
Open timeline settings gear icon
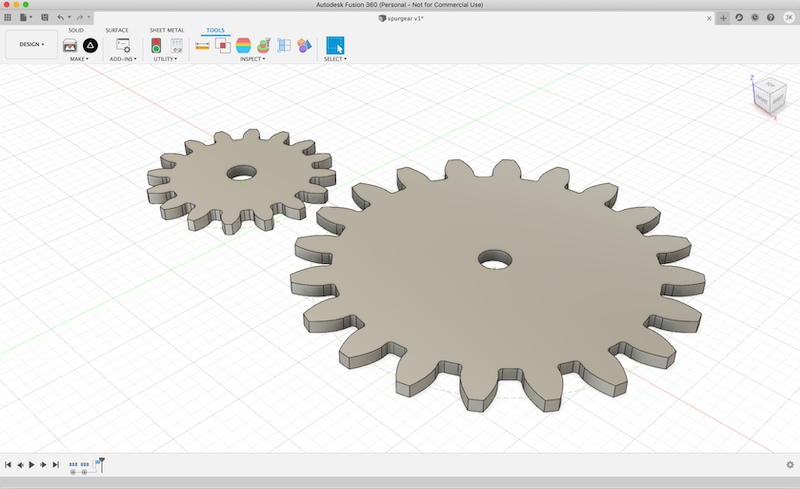[790, 464]
